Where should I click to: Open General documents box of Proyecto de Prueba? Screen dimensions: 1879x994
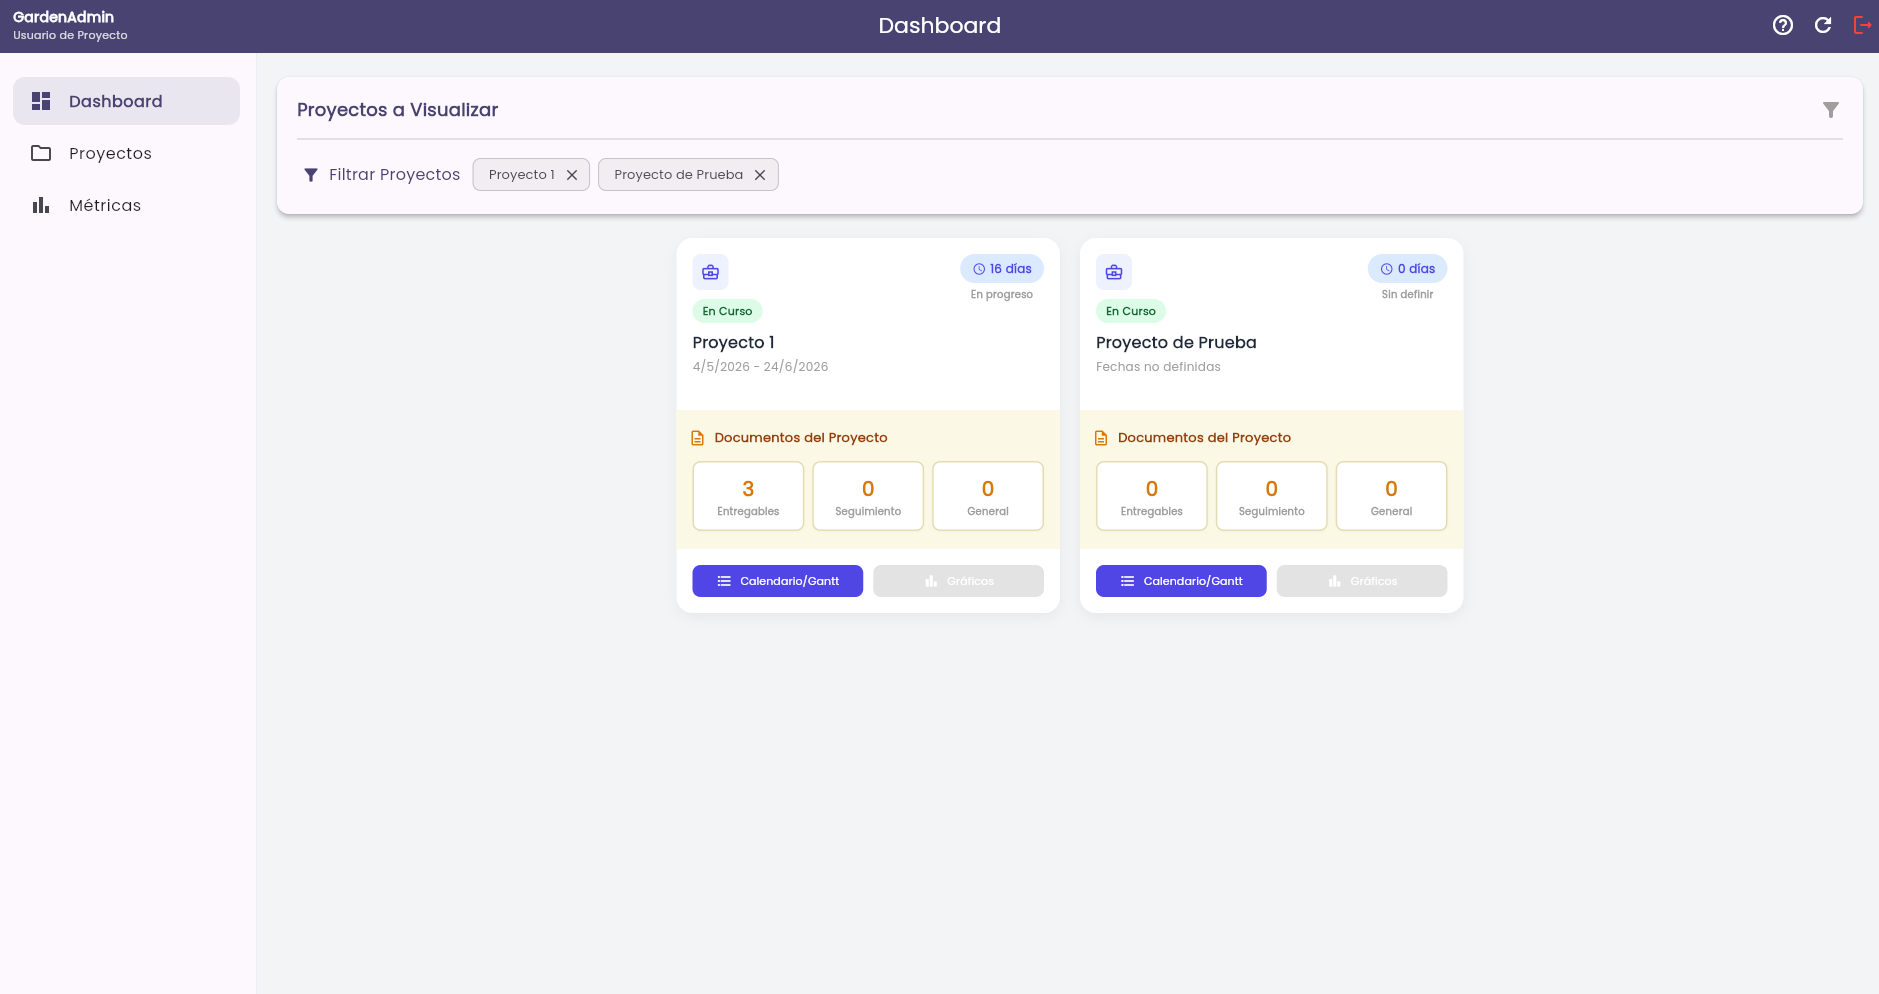click(x=1391, y=496)
